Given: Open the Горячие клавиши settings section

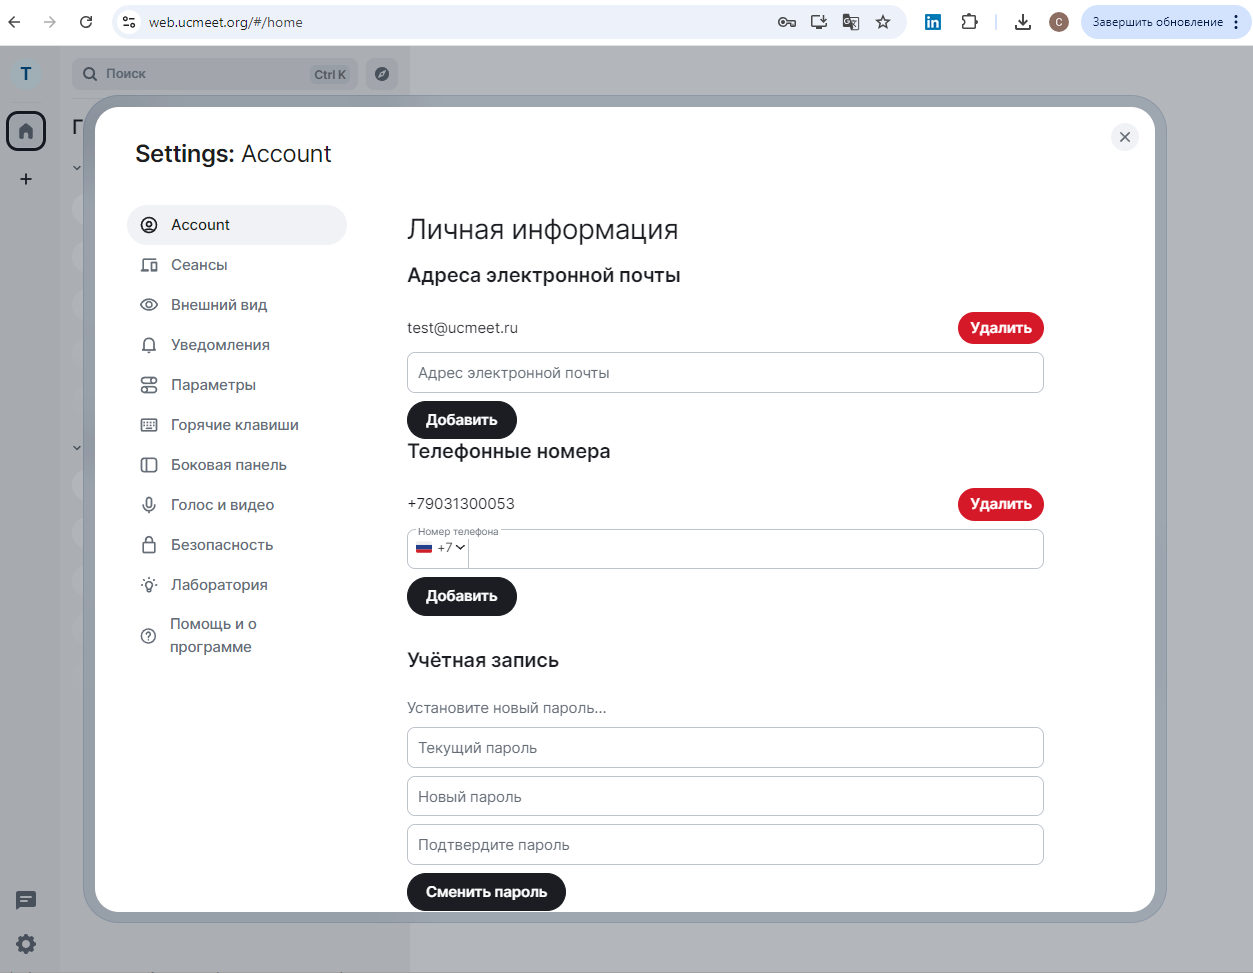Looking at the screenshot, I should click(237, 424).
